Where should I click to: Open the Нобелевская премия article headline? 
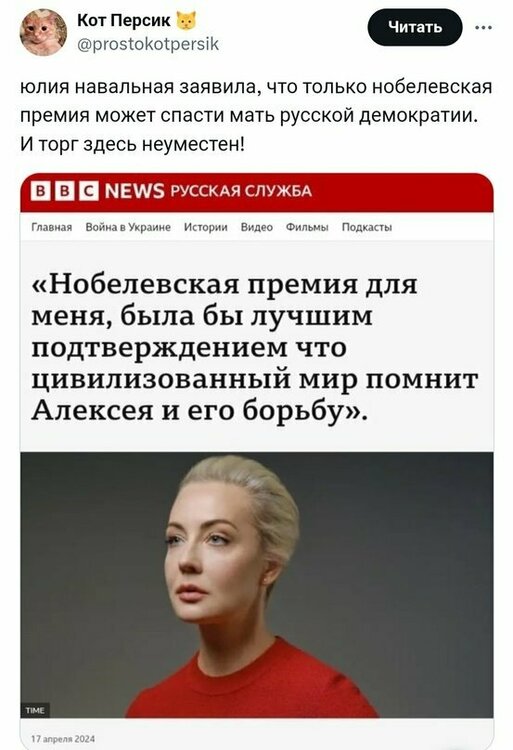click(254, 347)
